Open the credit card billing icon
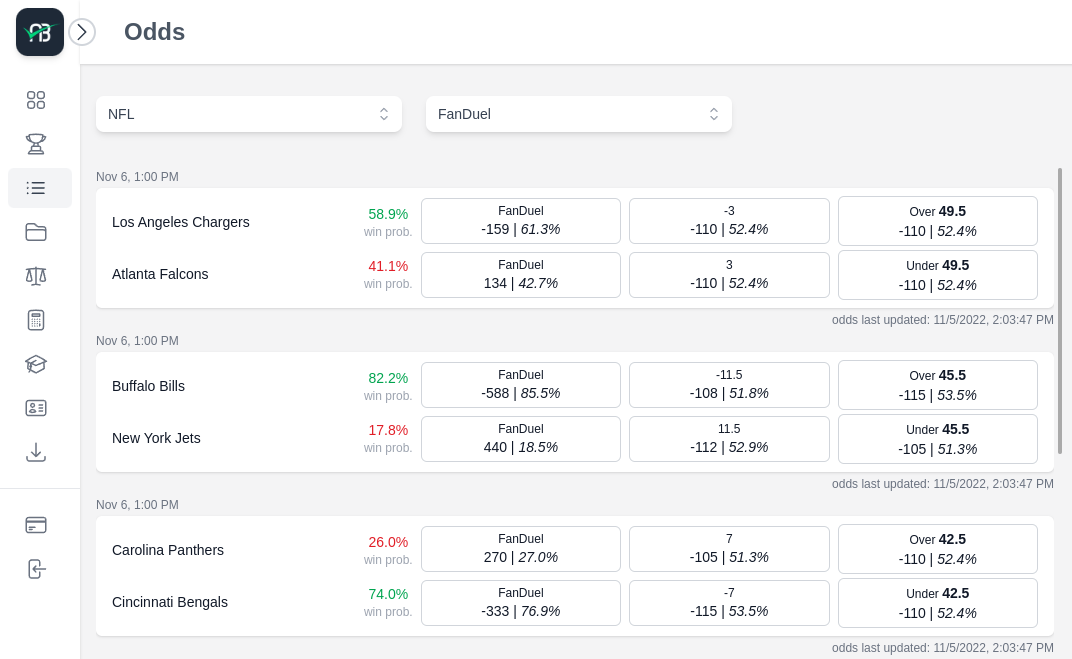This screenshot has width=1072, height=659. (36, 525)
